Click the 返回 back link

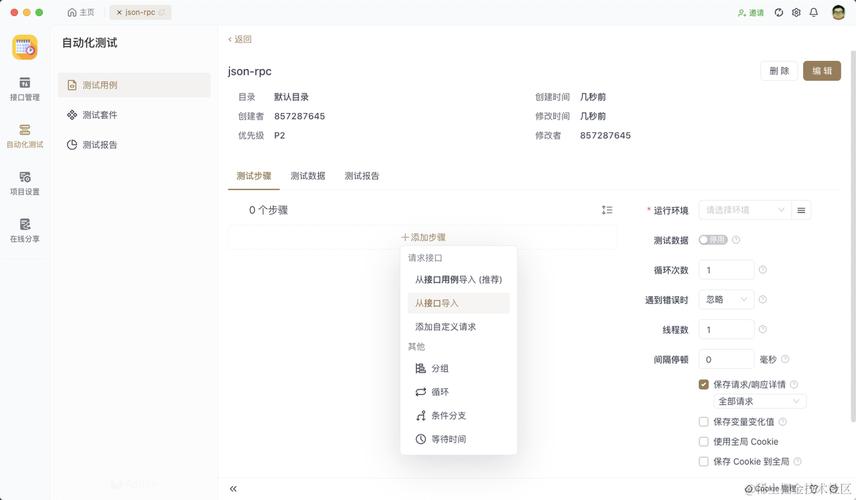tap(240, 39)
